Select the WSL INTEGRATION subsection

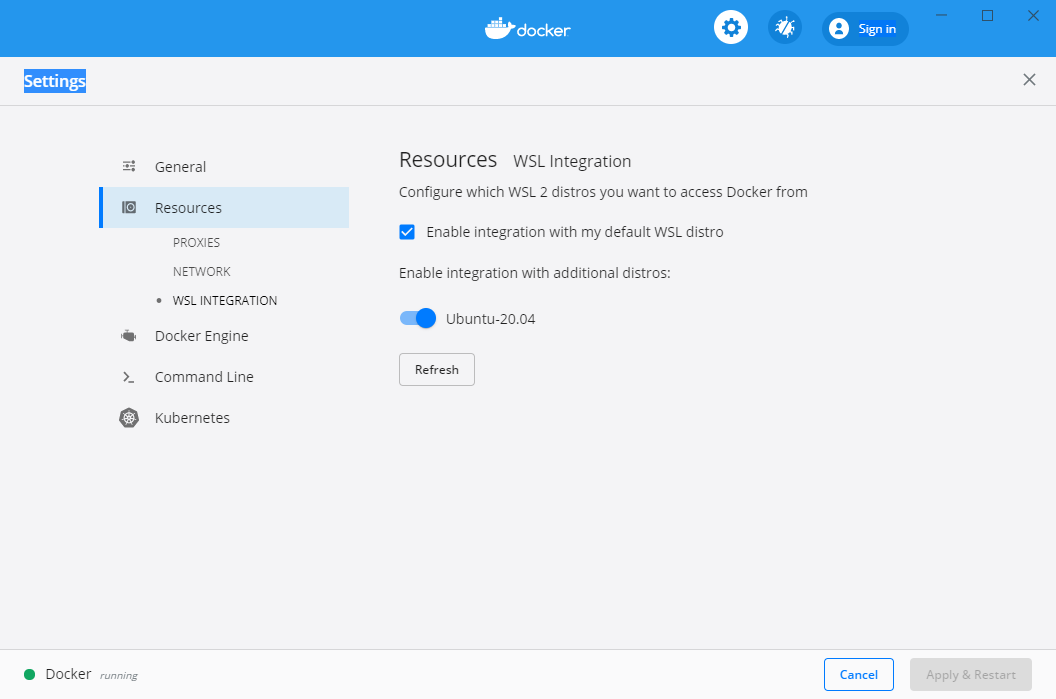click(x=224, y=300)
